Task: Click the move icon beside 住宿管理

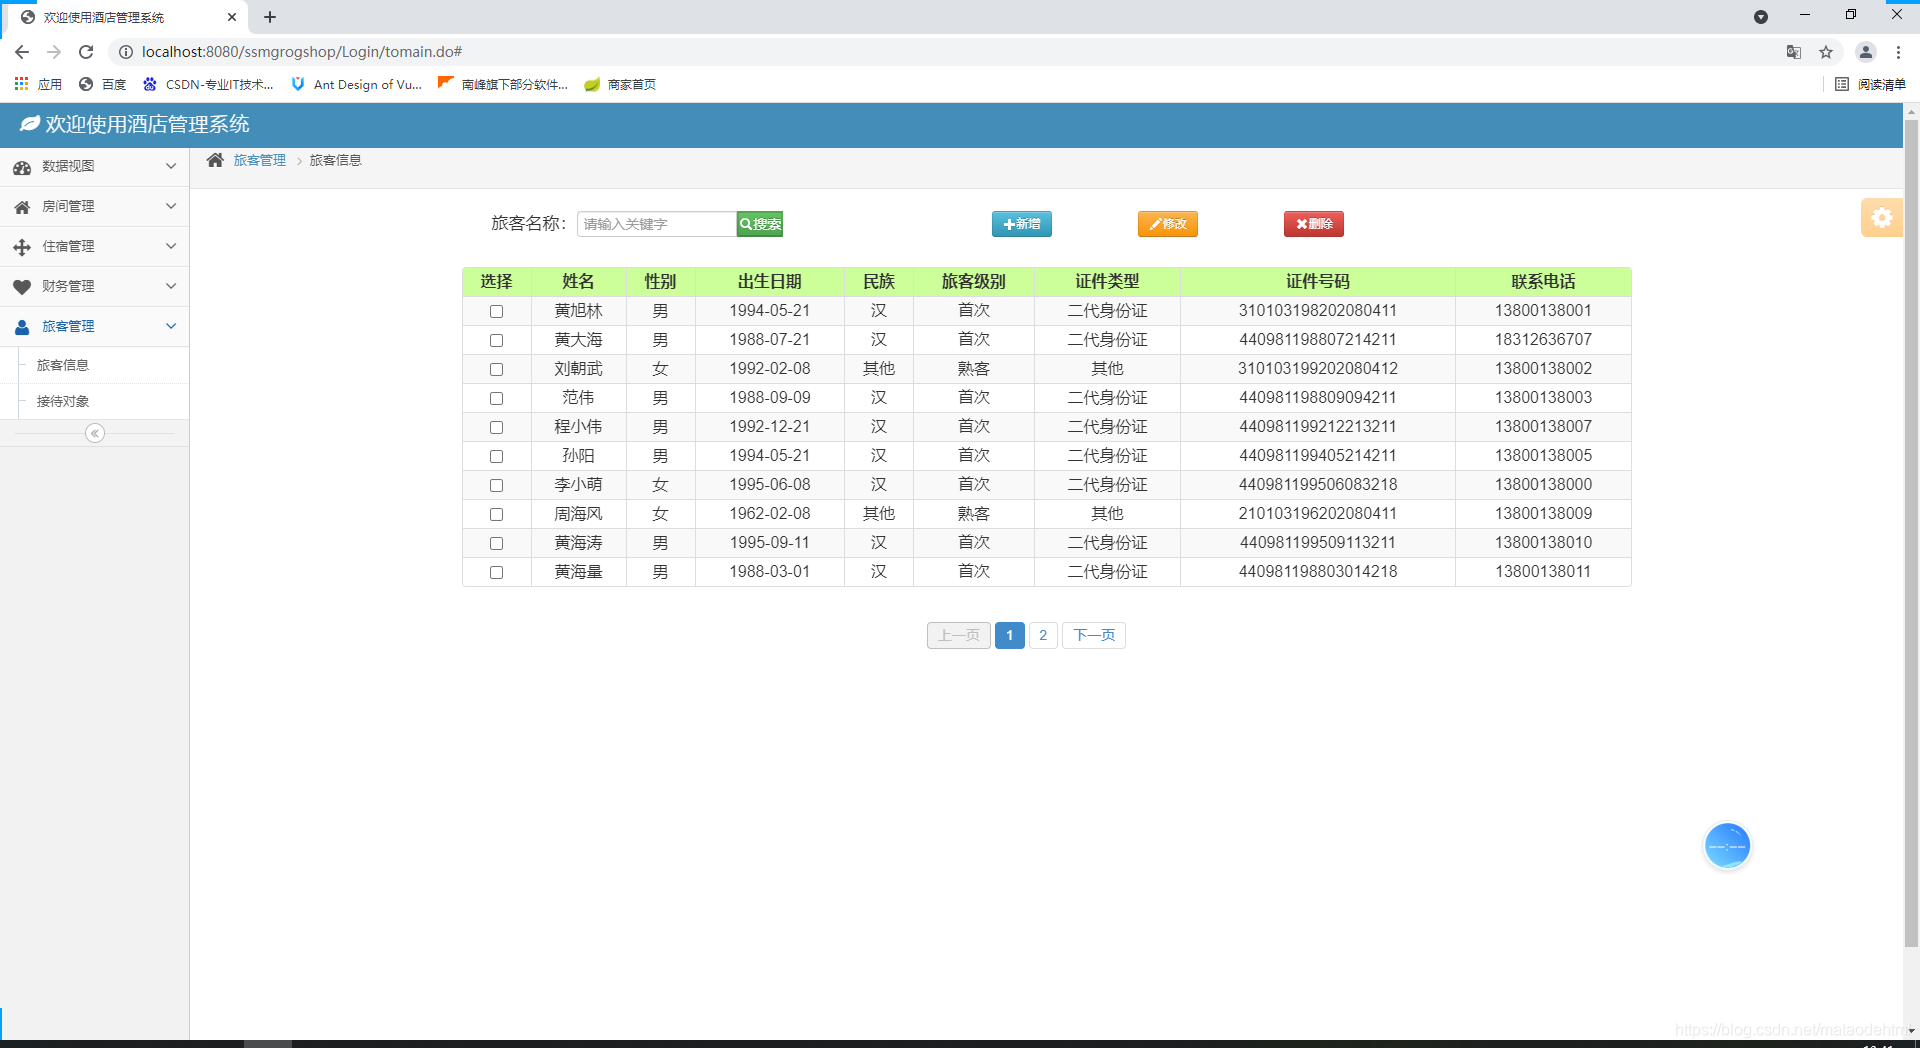Action: (22, 247)
